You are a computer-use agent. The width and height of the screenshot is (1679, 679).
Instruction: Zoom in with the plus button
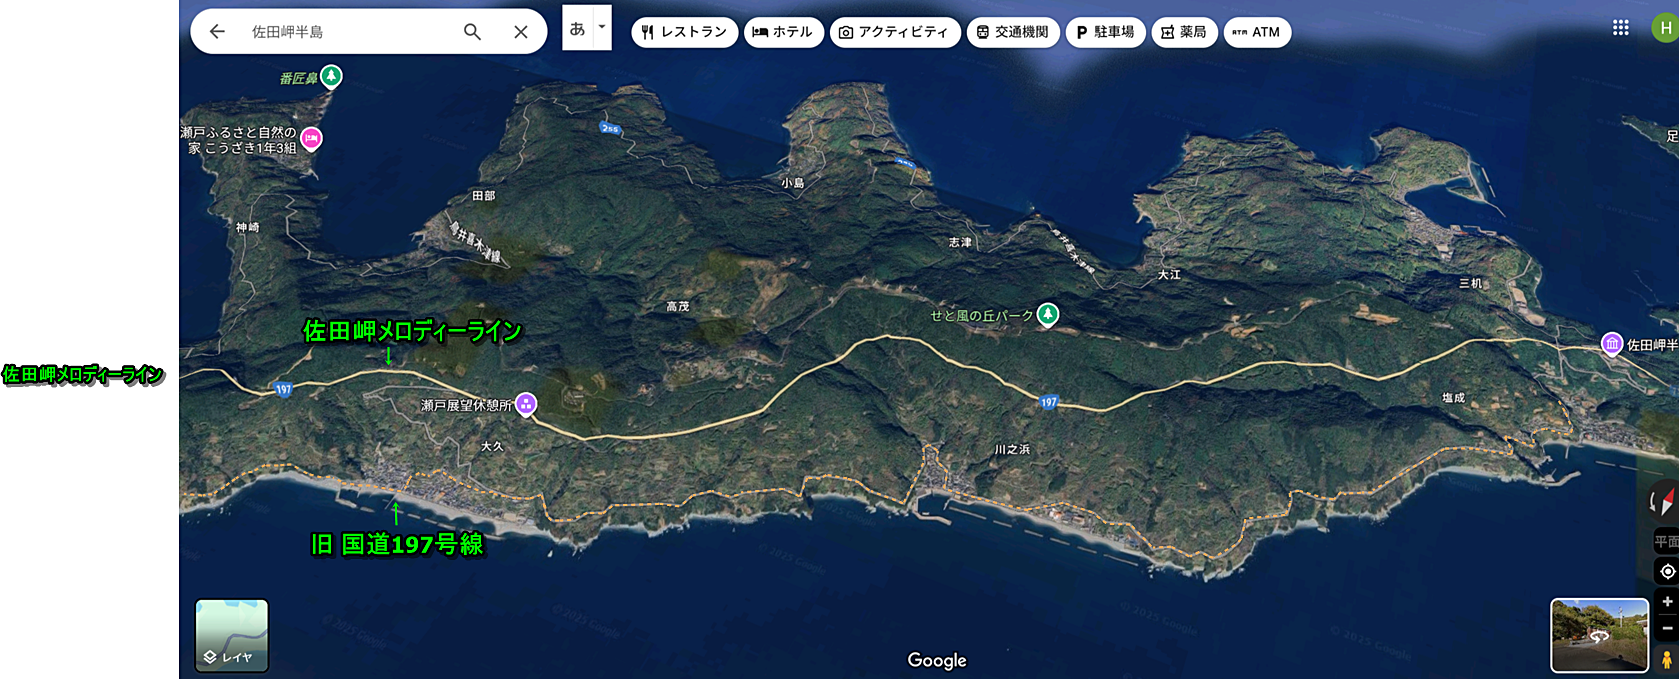[1667, 601]
